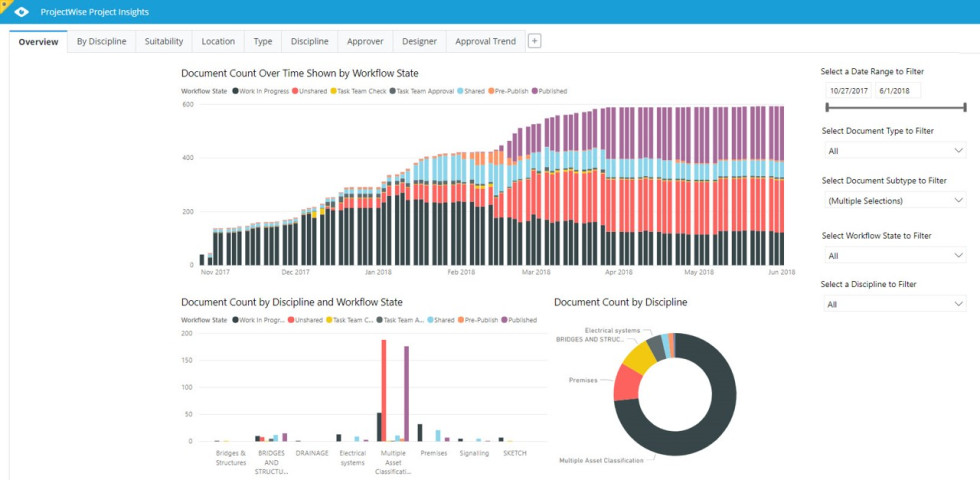980x480 pixels.
Task: Click the end date field 6/1/2018
Action: (896, 90)
